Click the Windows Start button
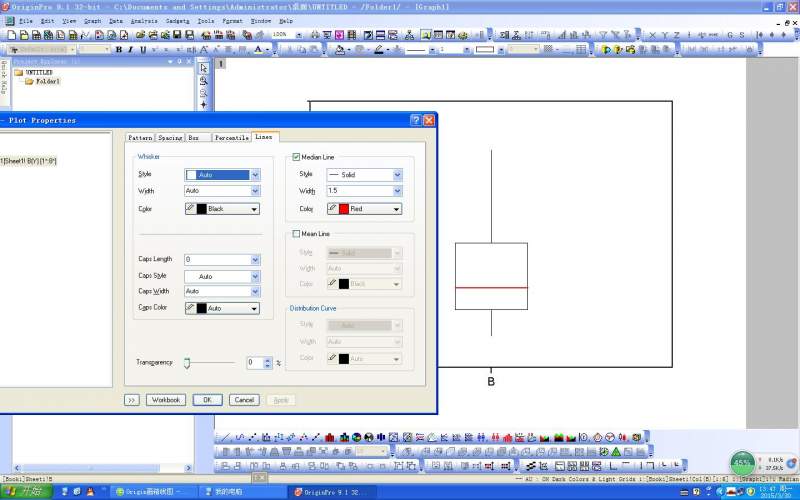Screen dimensions: 800x500 click(x=27, y=491)
